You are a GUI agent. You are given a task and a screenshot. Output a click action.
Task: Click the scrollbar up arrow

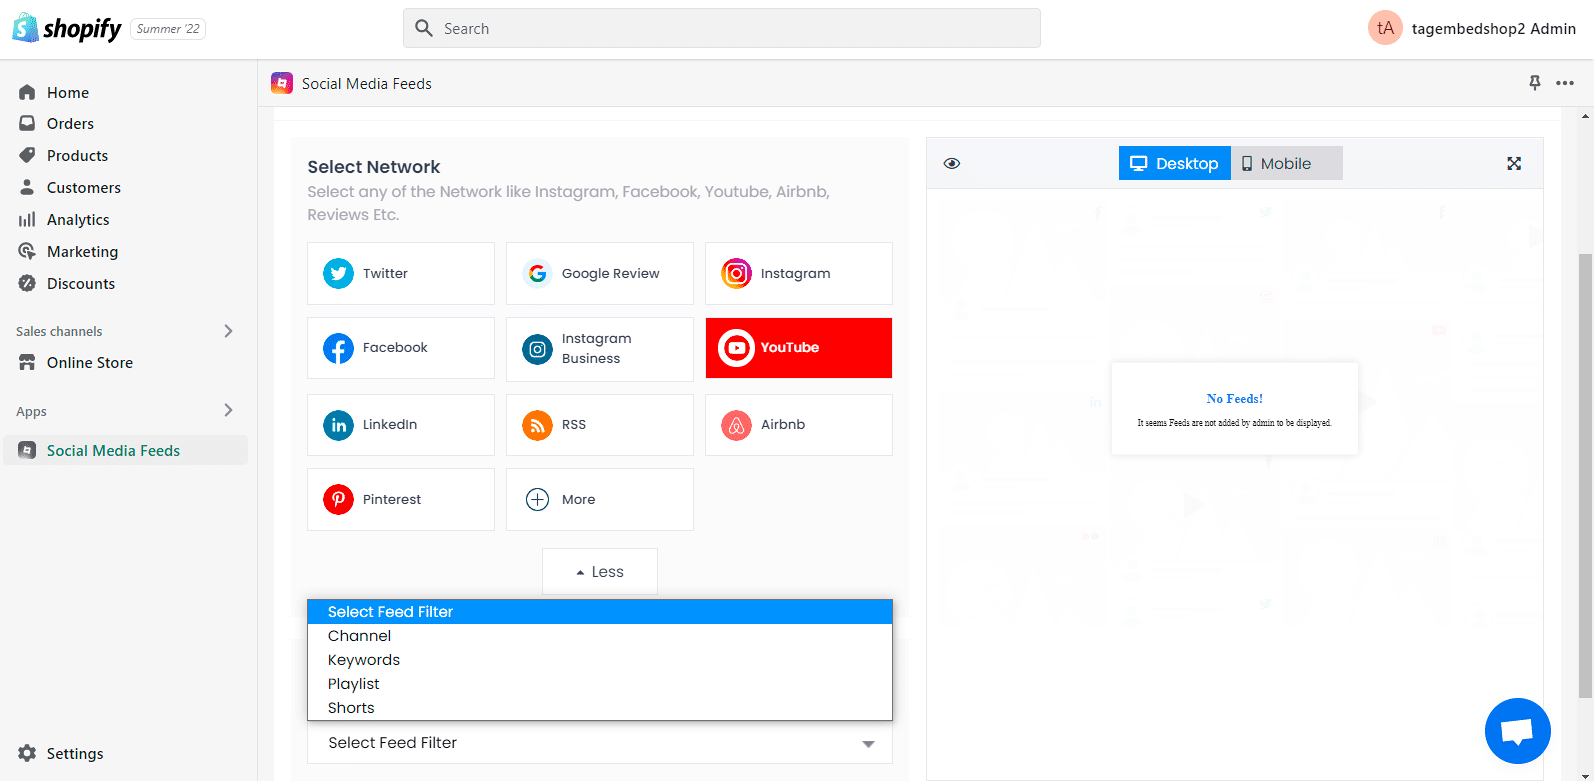tap(1585, 116)
